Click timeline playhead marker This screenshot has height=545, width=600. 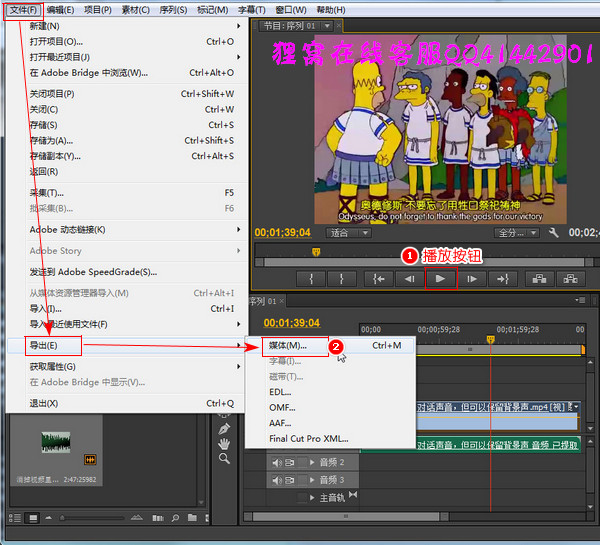coord(491,339)
